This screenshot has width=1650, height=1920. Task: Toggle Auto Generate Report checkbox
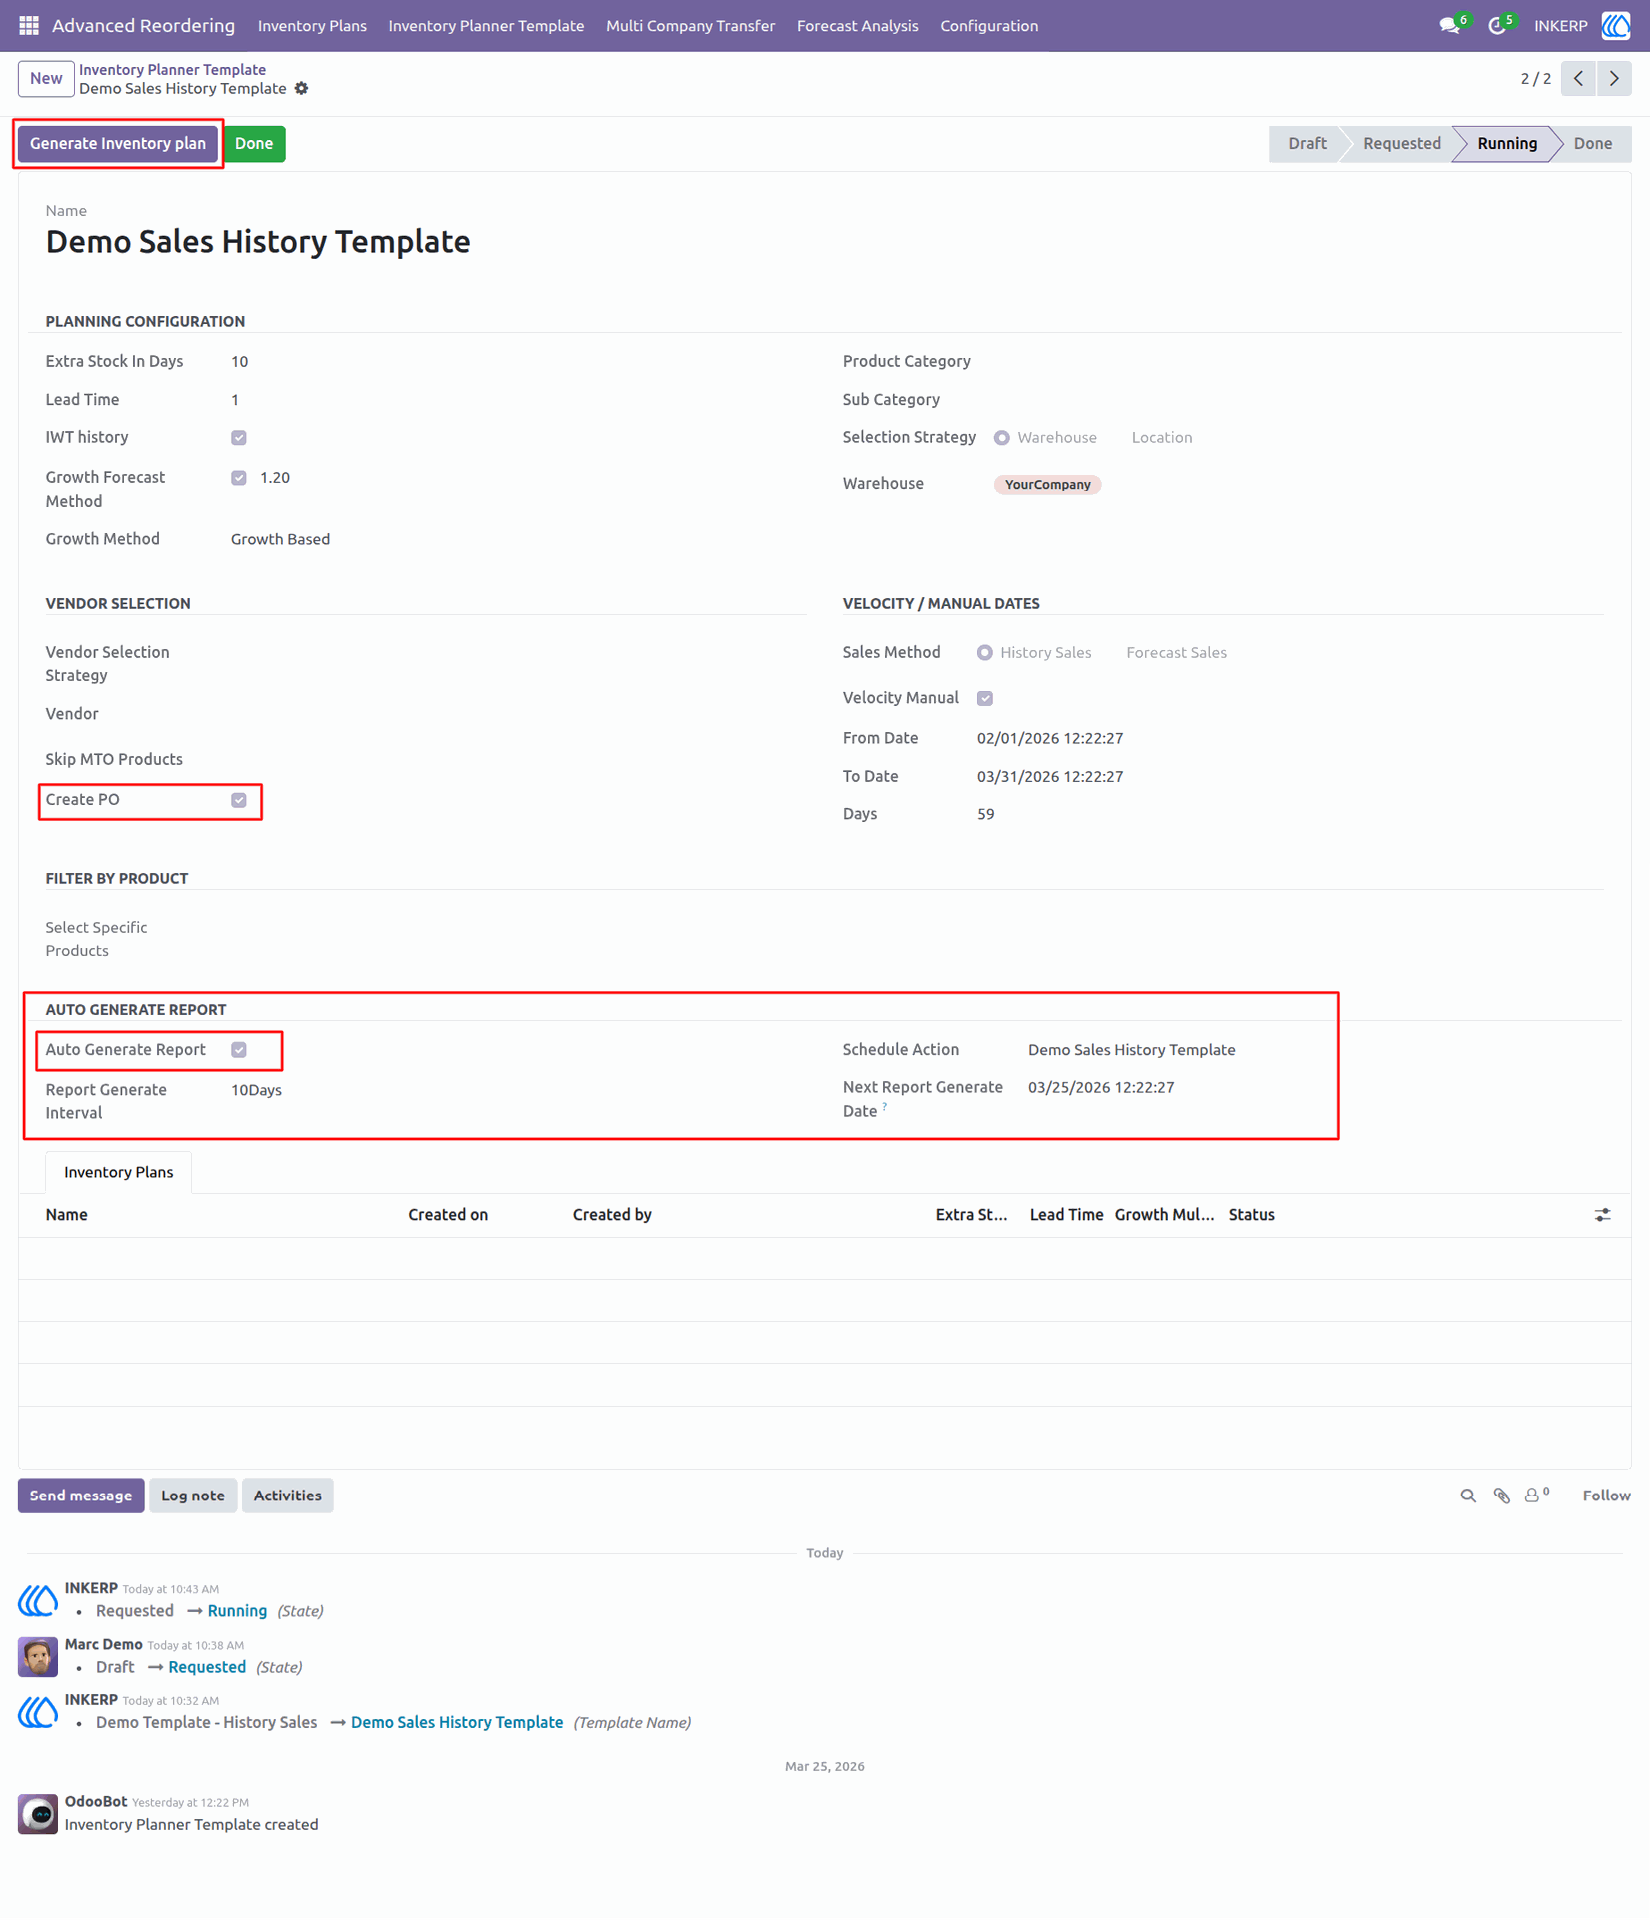point(239,1050)
